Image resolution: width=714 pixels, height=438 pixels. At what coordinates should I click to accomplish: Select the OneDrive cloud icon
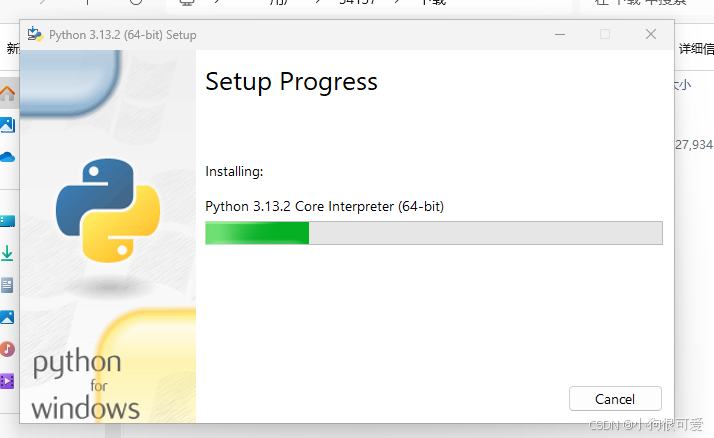[x=8, y=157]
